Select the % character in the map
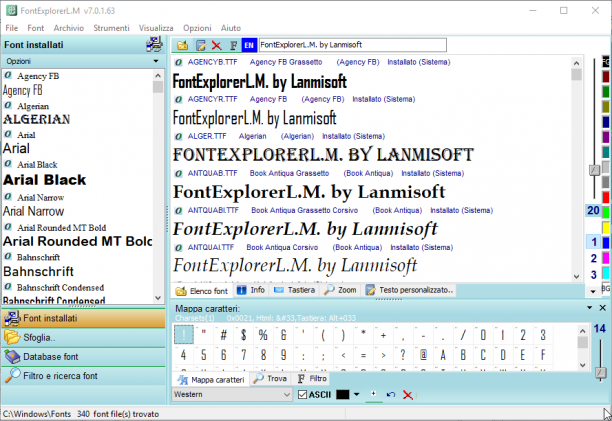 tap(263, 334)
